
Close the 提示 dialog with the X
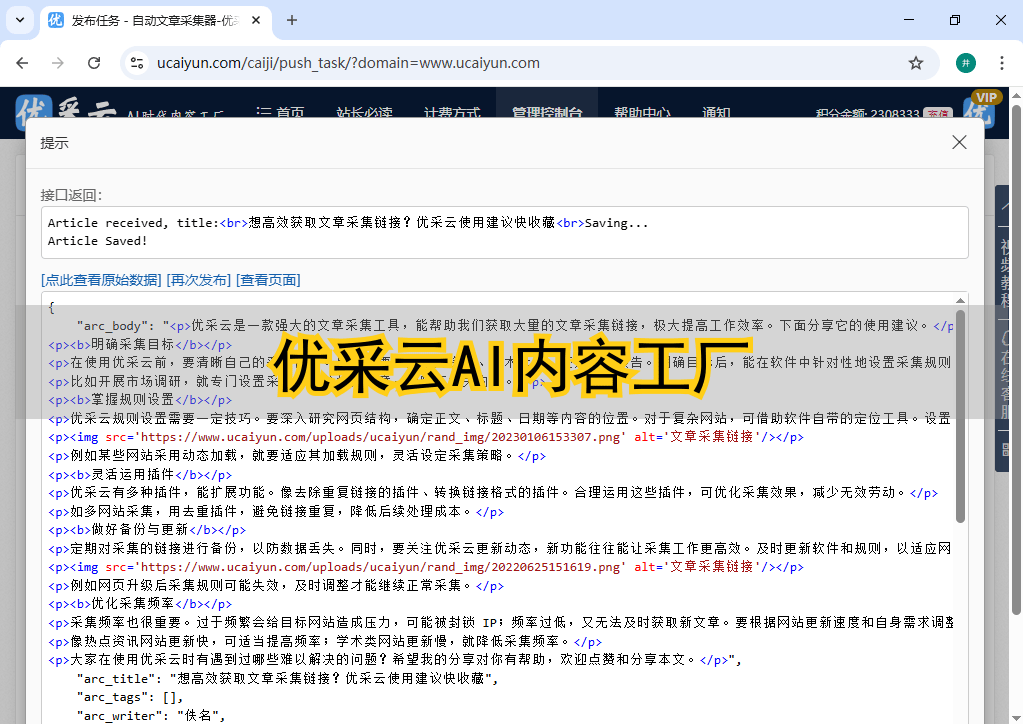pyautogui.click(x=959, y=143)
